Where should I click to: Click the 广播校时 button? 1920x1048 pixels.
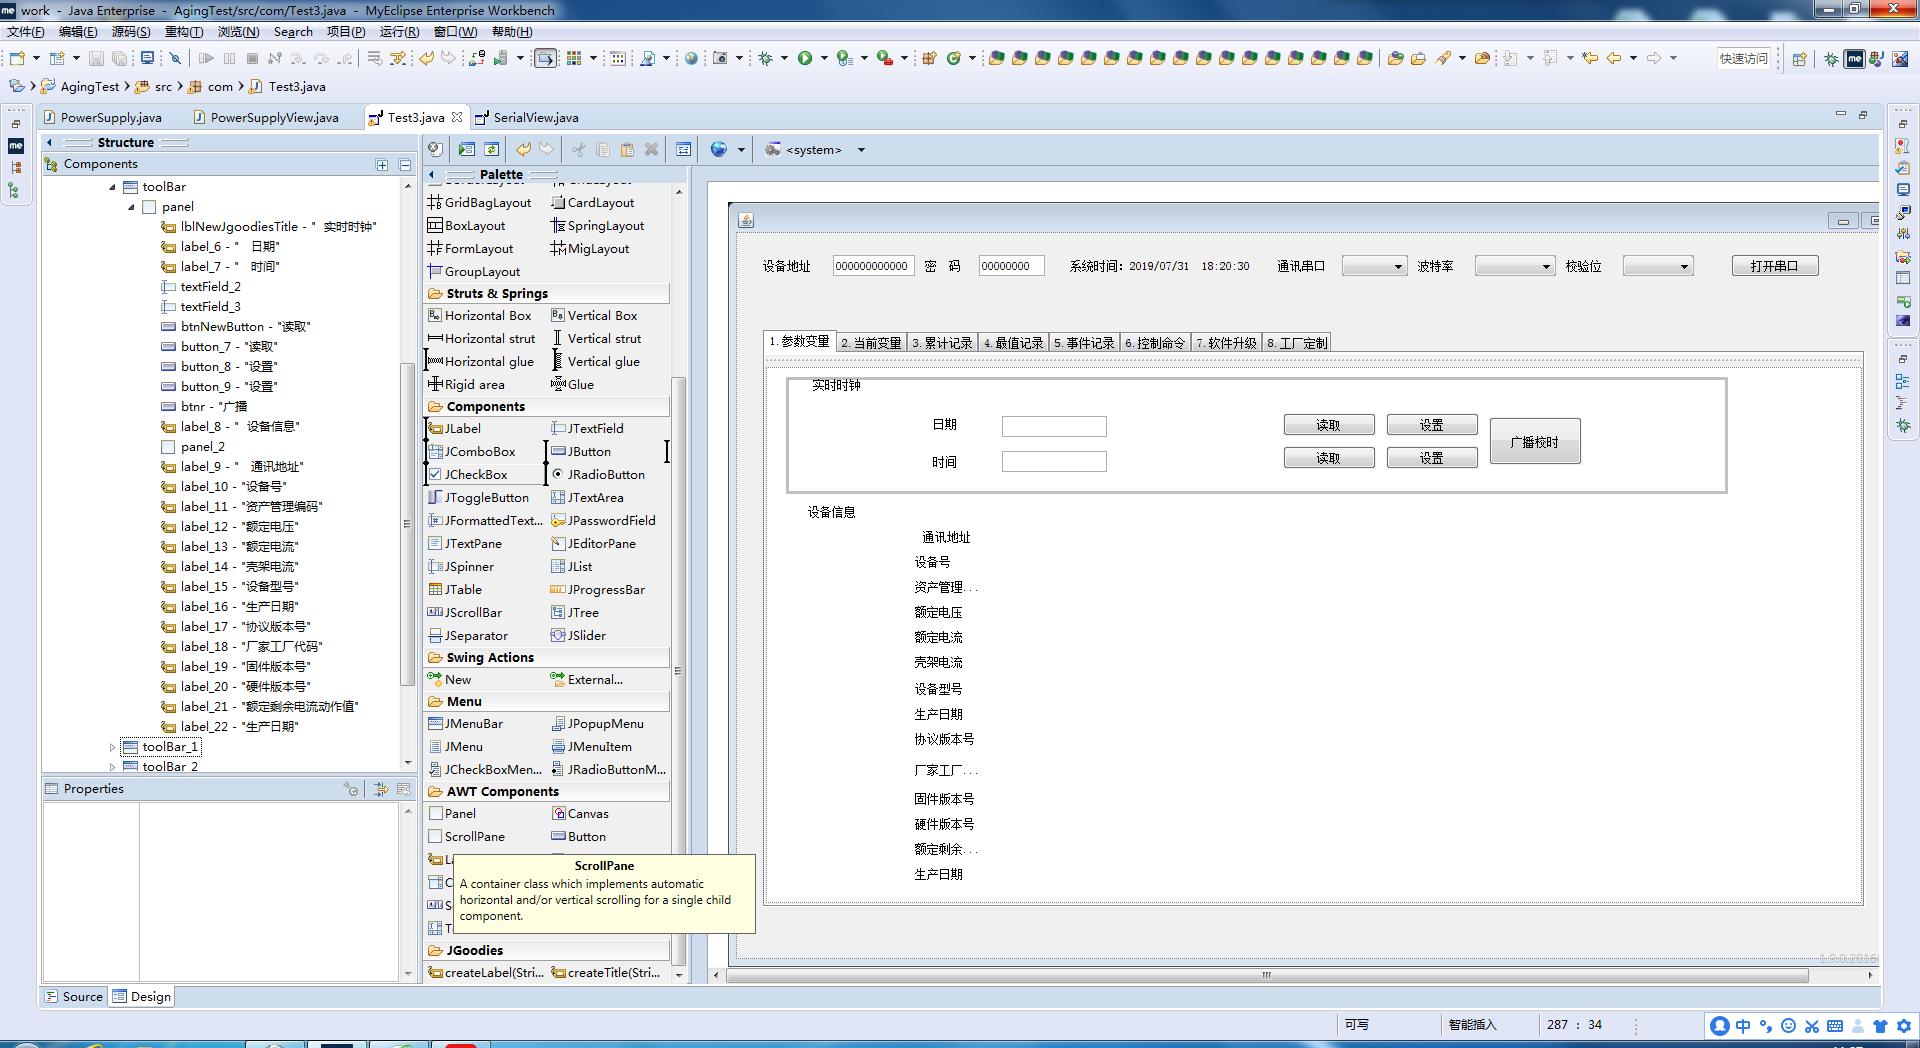click(x=1535, y=442)
